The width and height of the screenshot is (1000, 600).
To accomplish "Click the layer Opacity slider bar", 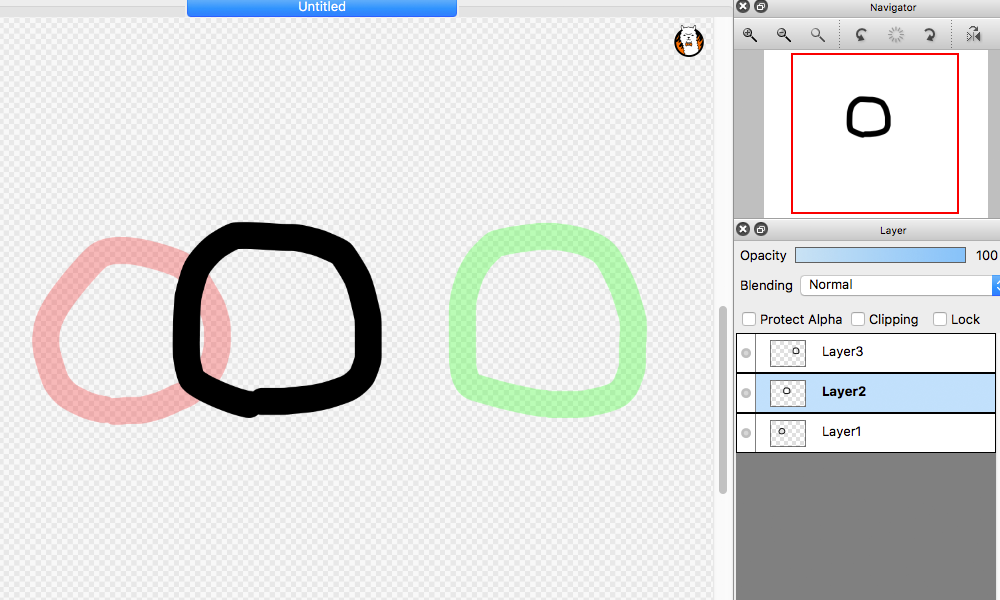I will coord(880,255).
